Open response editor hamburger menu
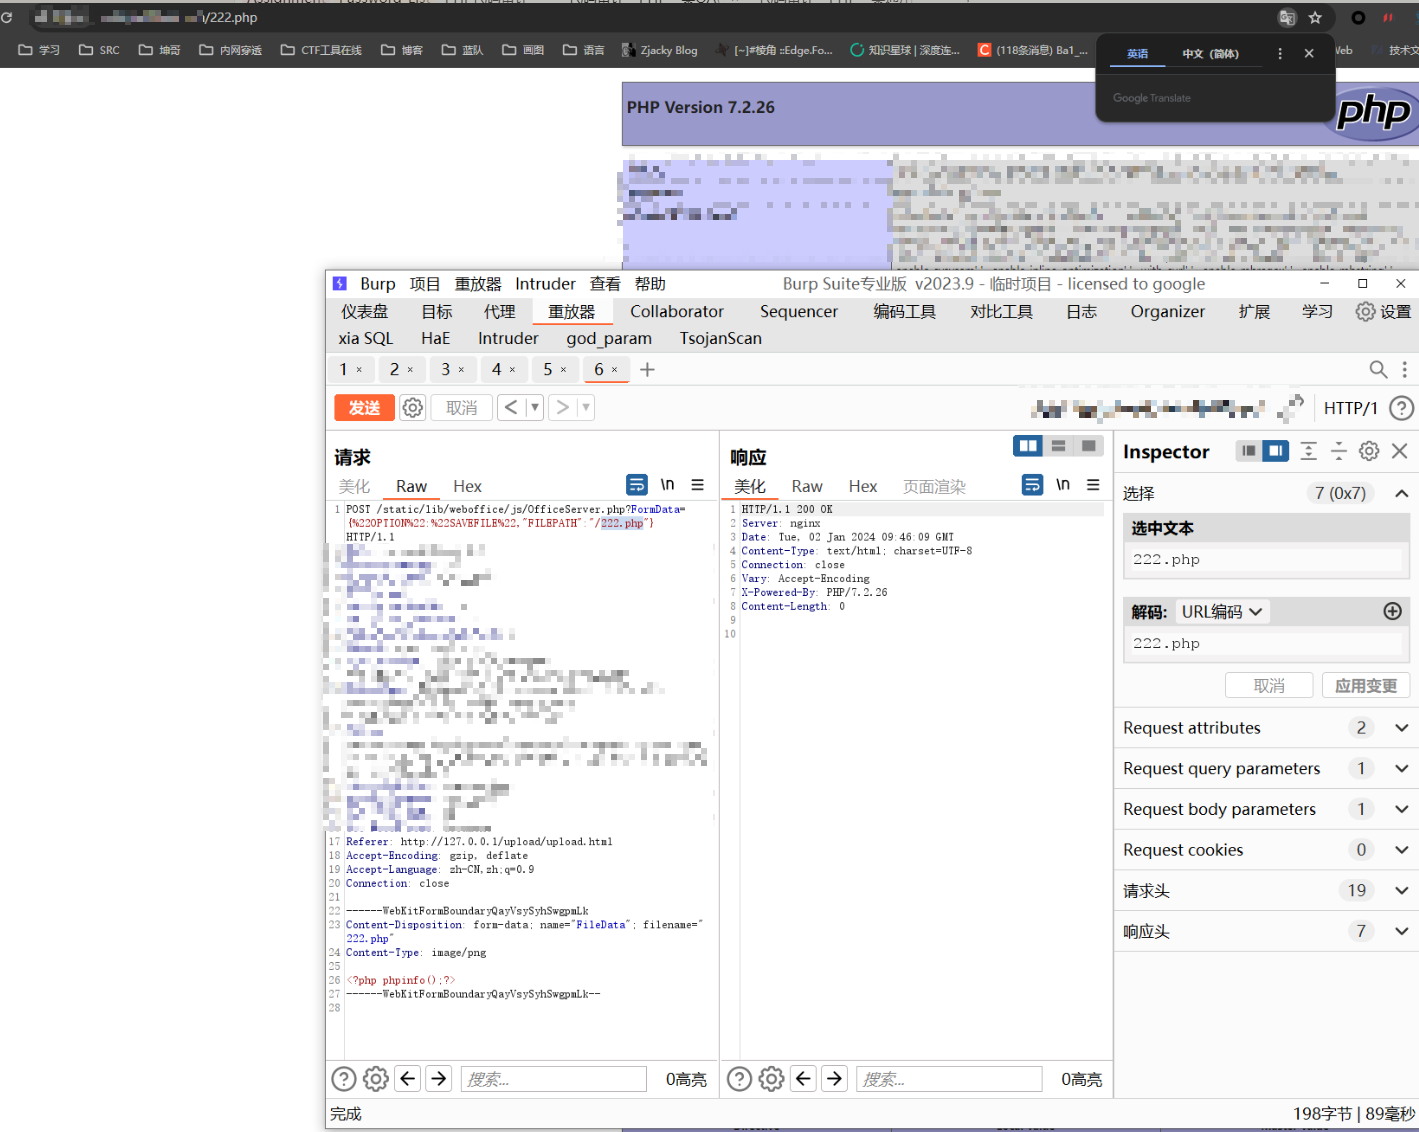This screenshot has width=1419, height=1132. pyautogui.click(x=1093, y=485)
